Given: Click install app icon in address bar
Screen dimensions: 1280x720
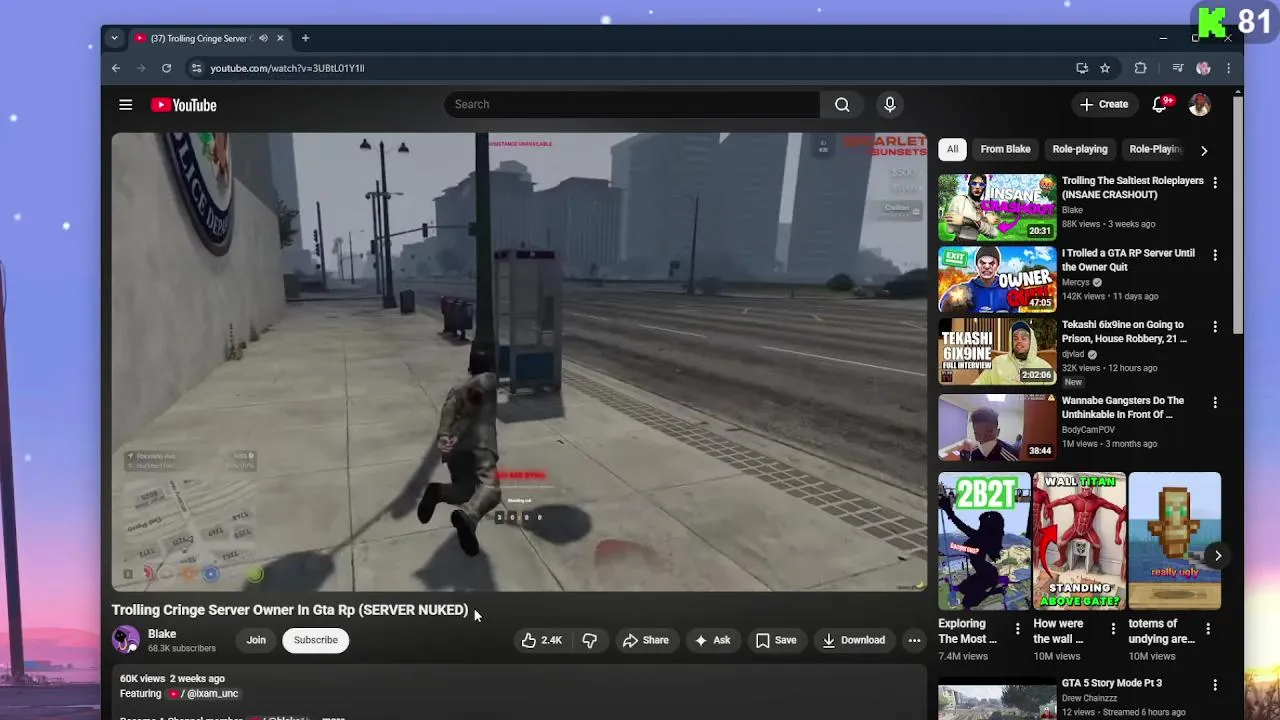Looking at the screenshot, I should click(x=1082, y=68).
